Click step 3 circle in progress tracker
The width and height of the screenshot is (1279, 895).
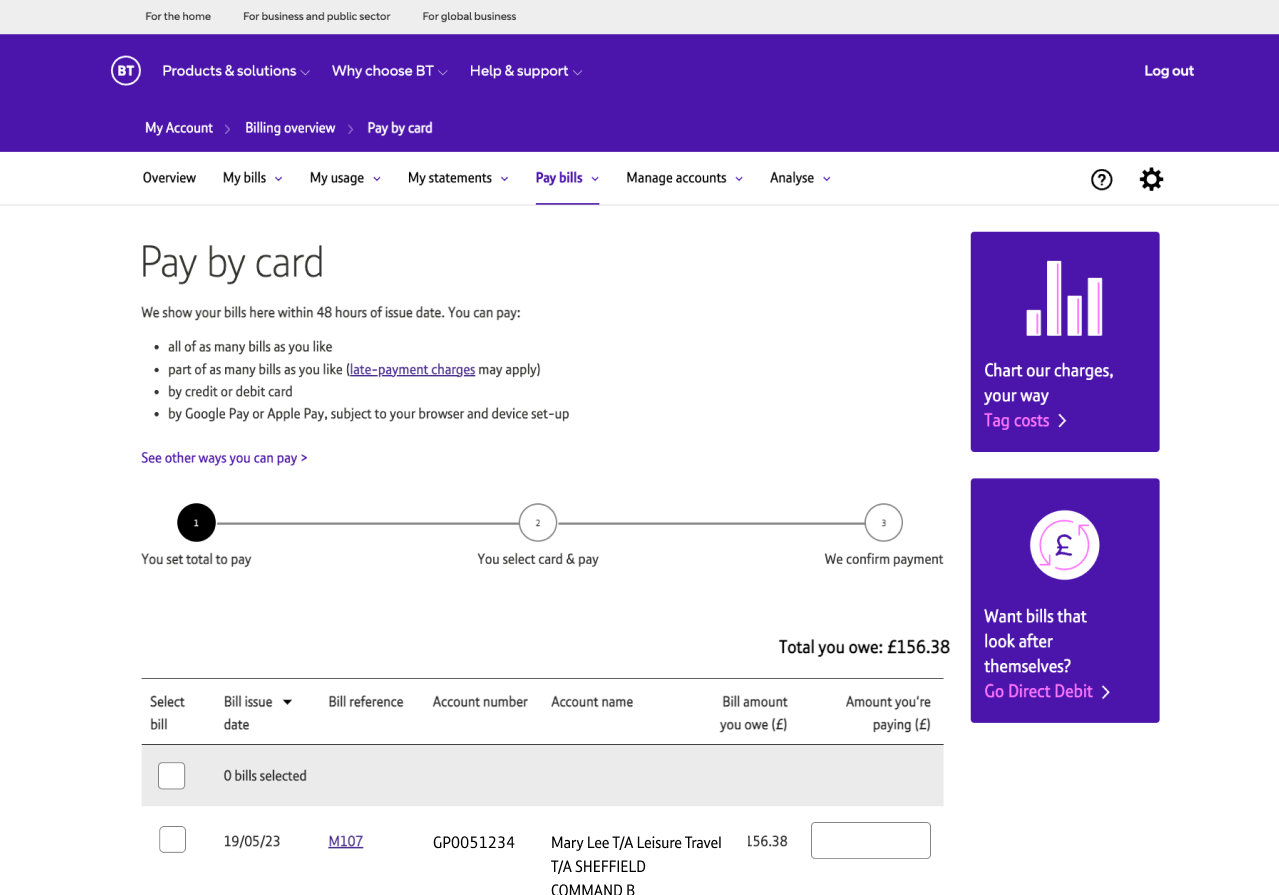tap(883, 523)
